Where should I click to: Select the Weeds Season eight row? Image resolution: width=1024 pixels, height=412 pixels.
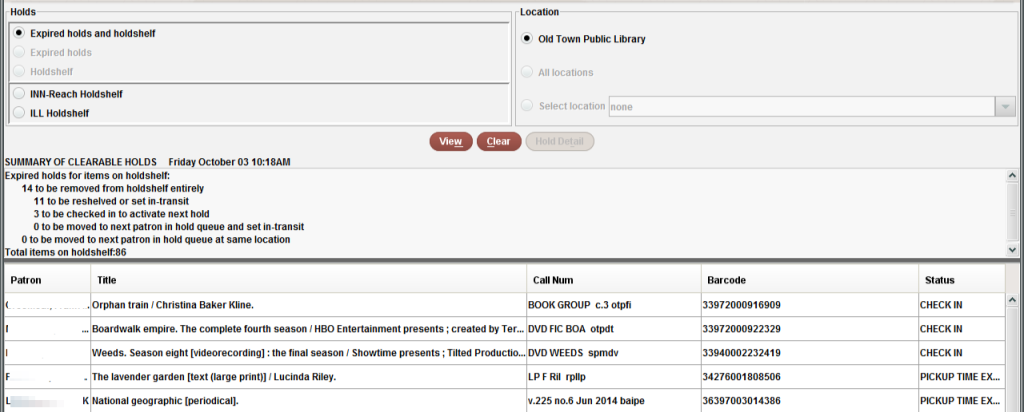tap(306, 352)
